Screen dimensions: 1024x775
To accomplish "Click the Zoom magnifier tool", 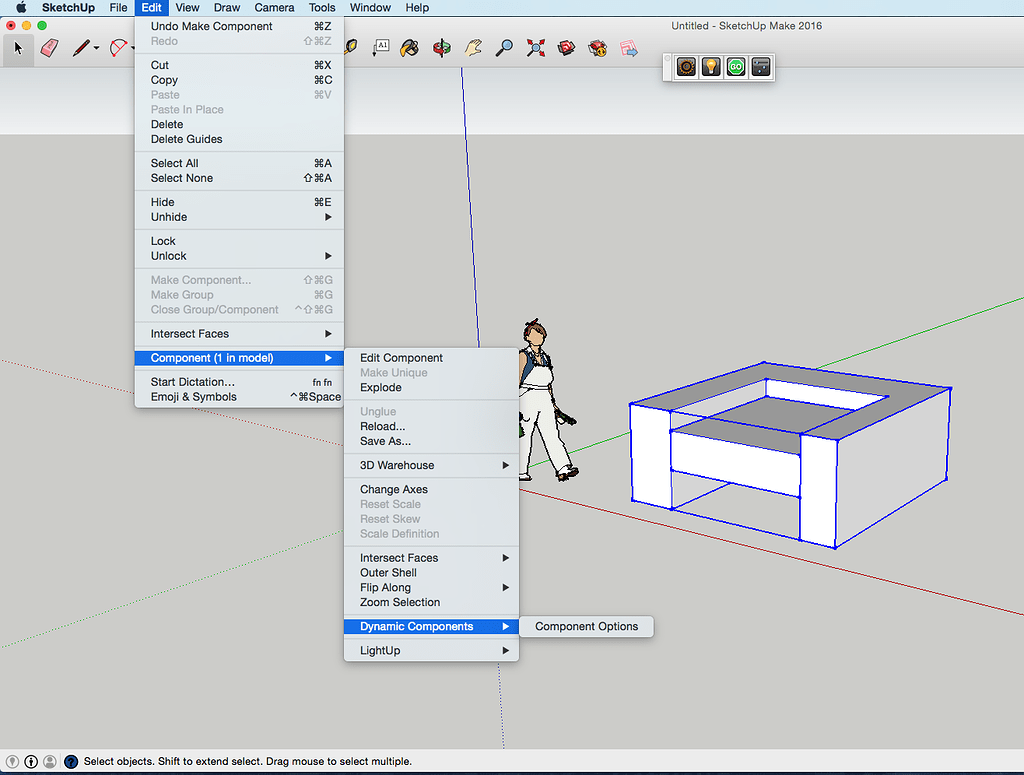I will [x=505, y=47].
